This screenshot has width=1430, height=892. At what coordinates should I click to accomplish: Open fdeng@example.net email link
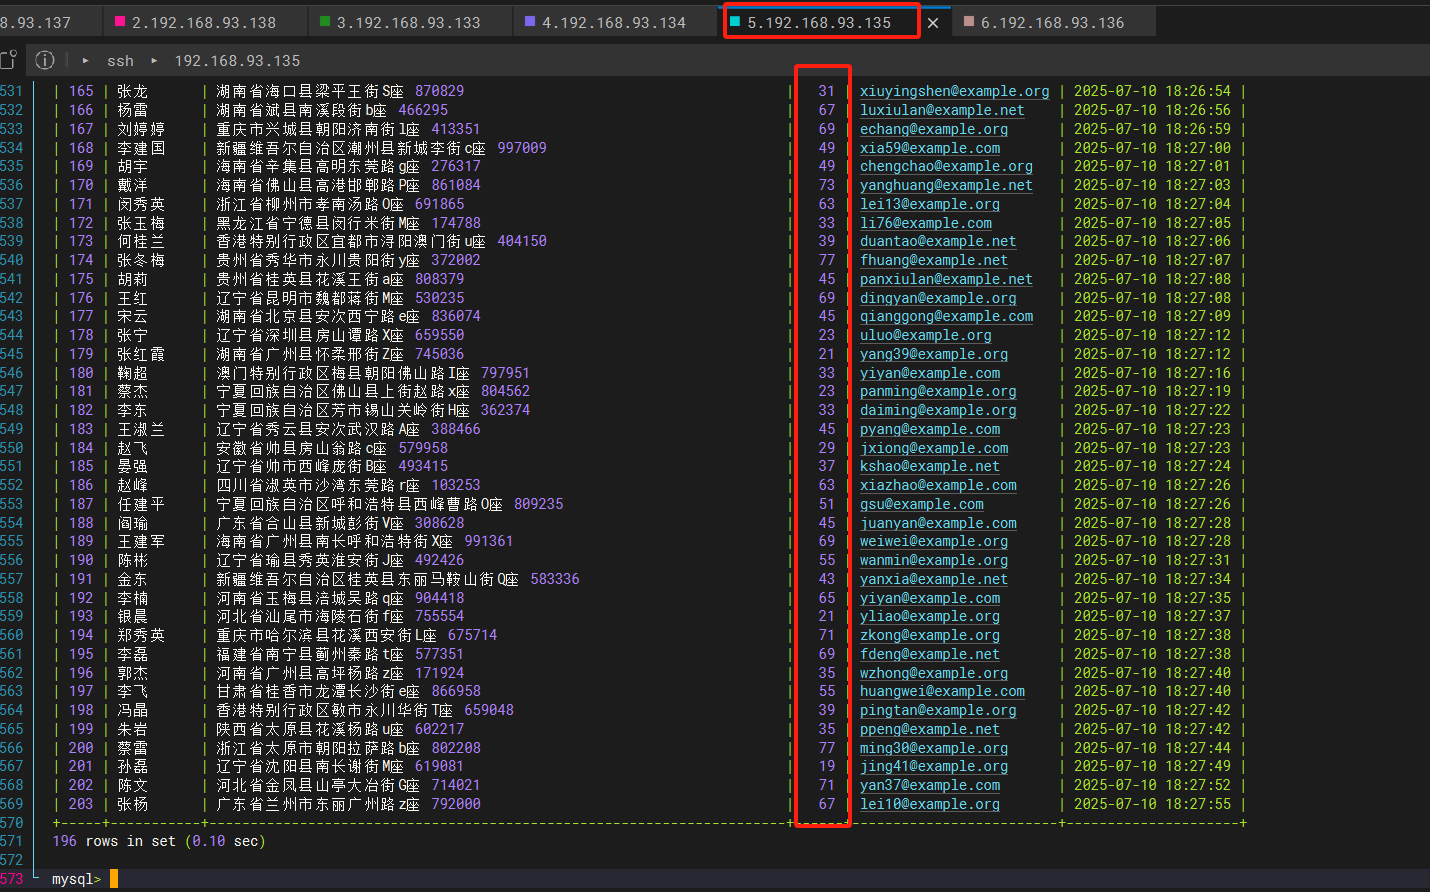[930, 654]
